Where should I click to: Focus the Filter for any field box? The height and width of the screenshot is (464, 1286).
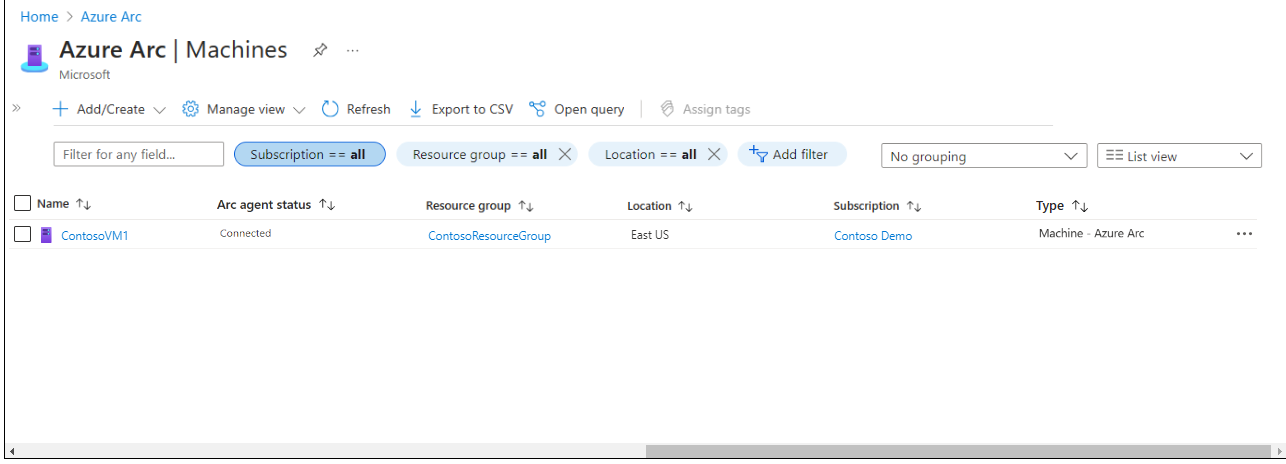(x=138, y=154)
